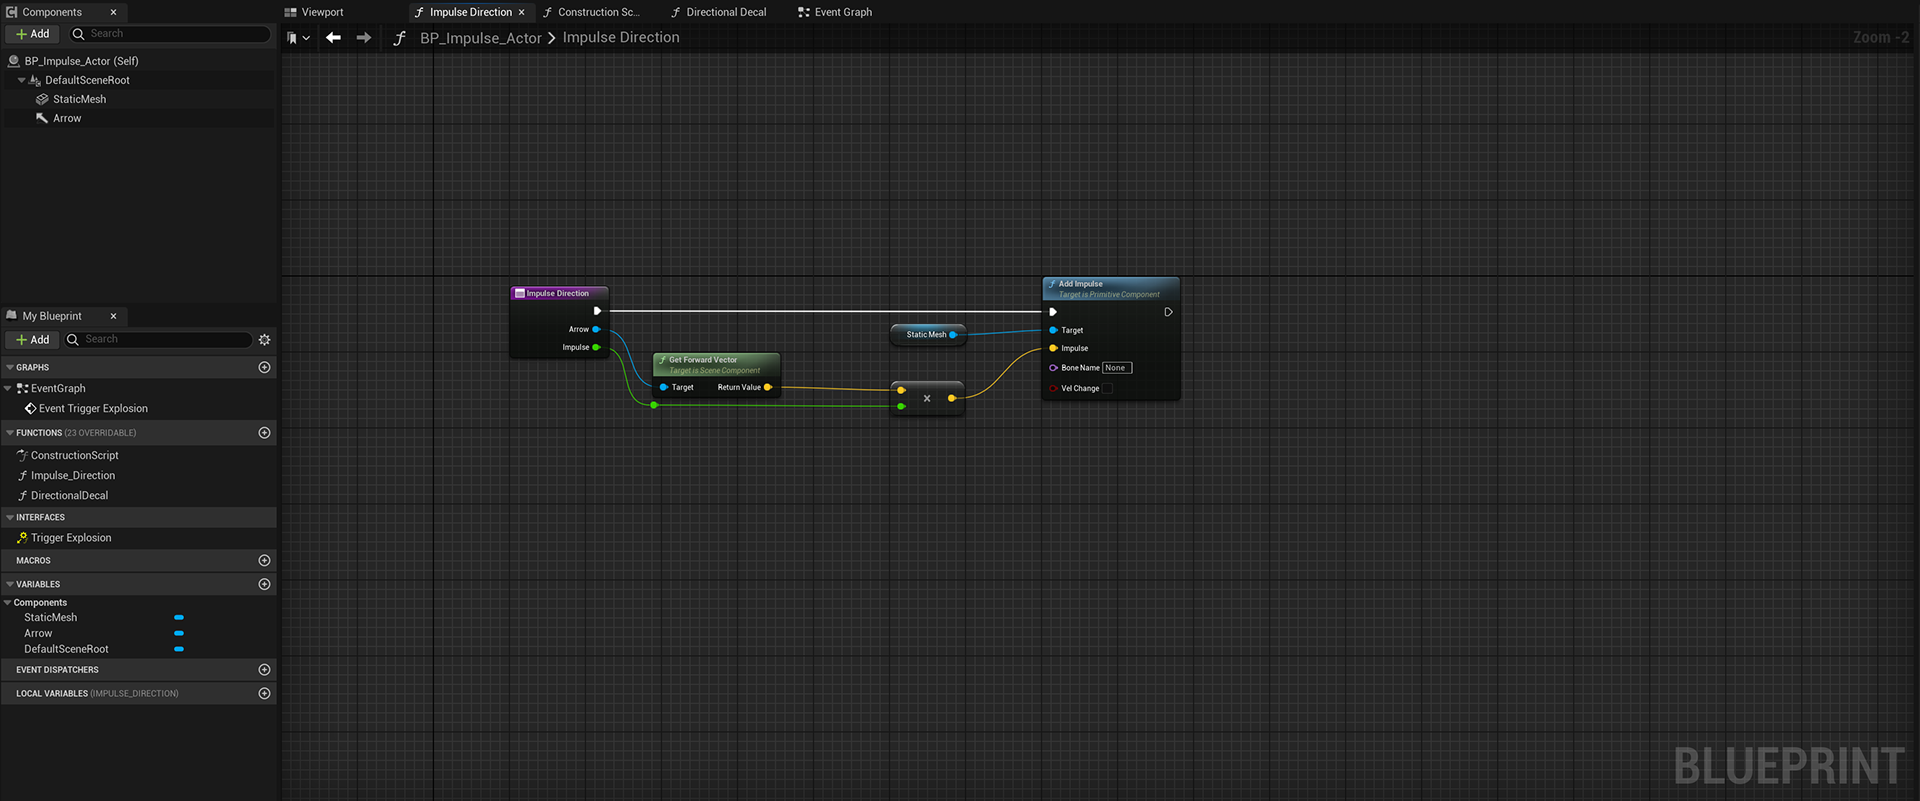Click the StaticMesh variable type pill
1920x801 pixels.
[x=179, y=618]
